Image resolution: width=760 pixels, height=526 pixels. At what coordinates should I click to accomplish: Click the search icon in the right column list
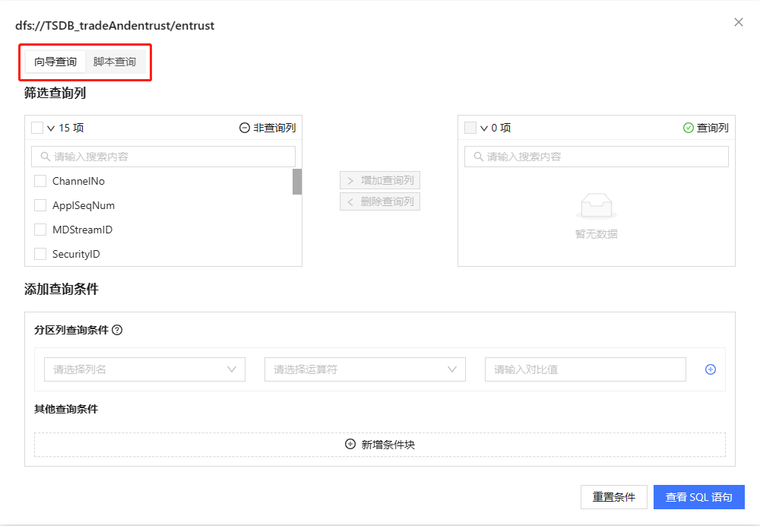click(x=477, y=157)
